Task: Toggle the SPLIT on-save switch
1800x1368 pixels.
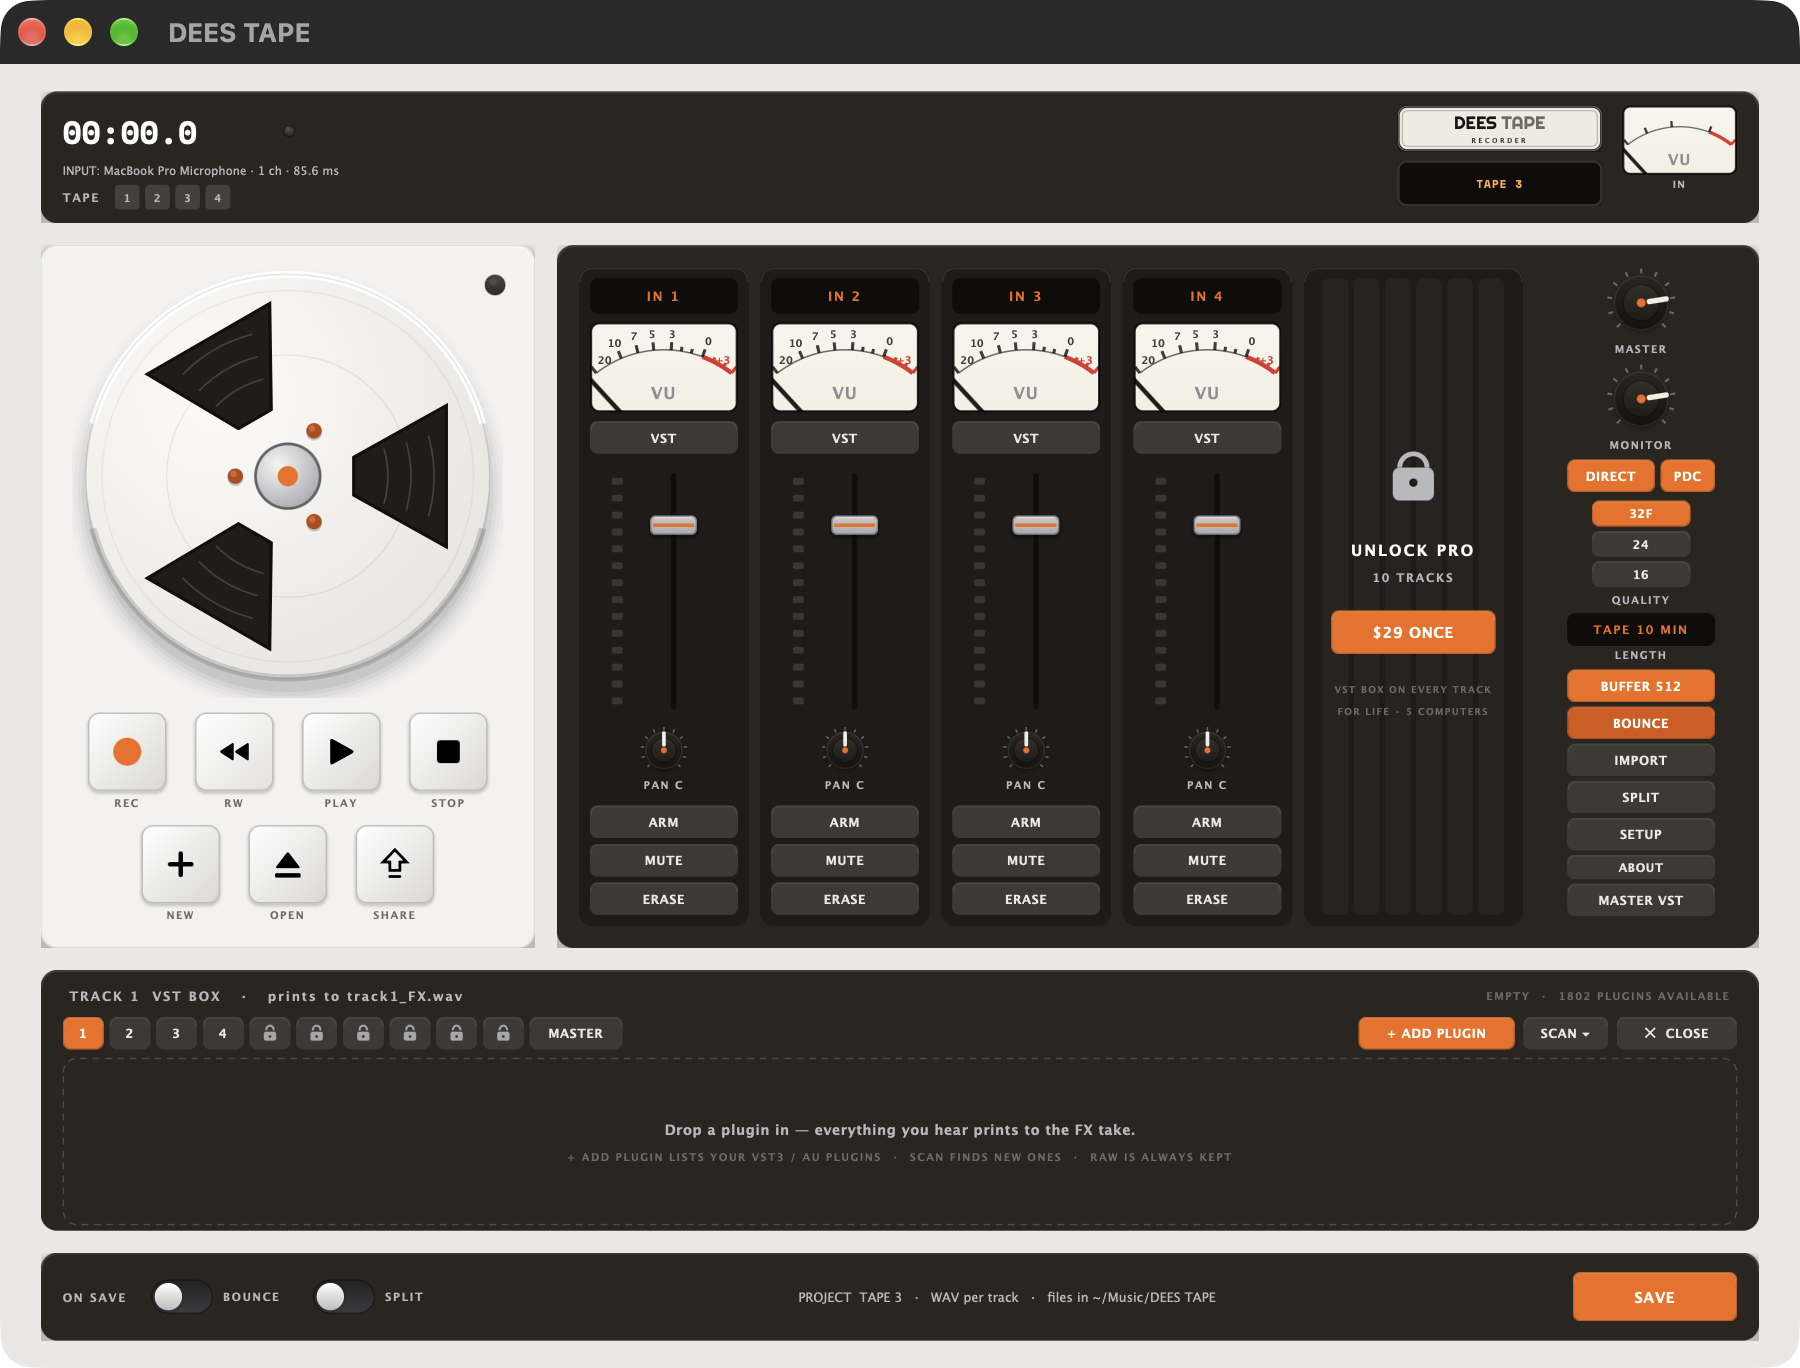Action: [344, 1297]
